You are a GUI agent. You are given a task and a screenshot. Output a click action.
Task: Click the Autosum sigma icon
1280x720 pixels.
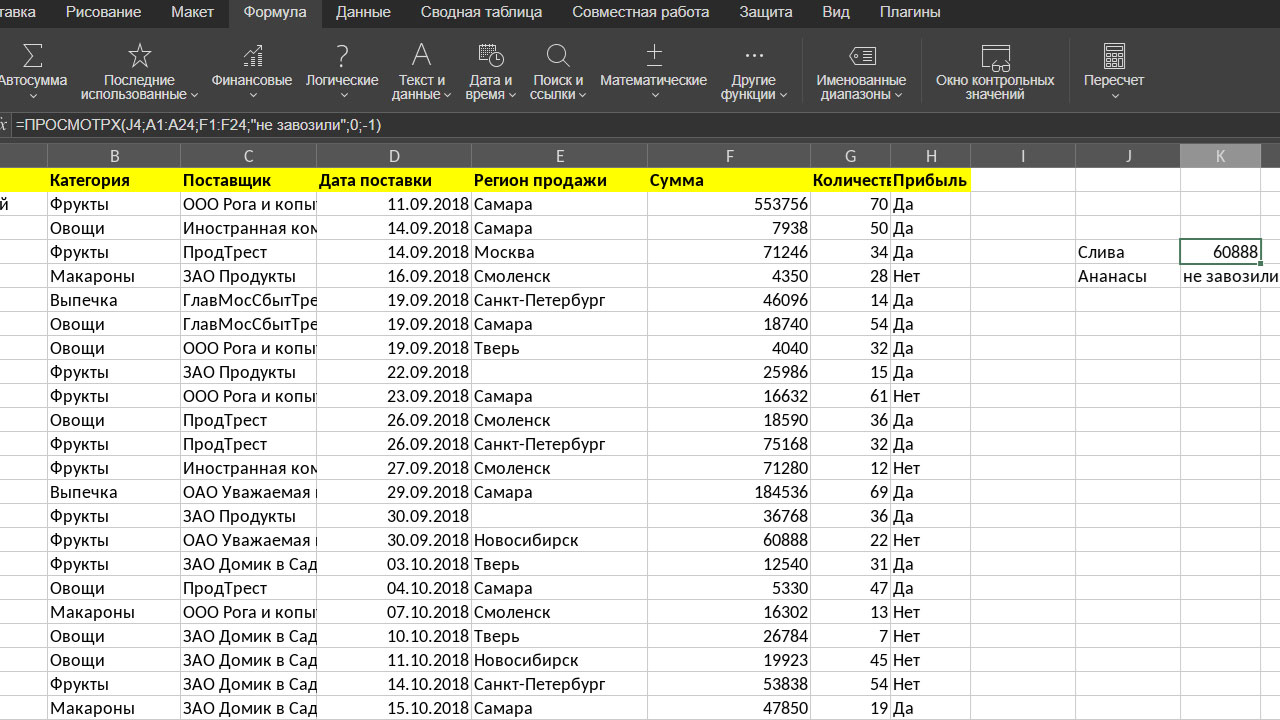tap(33, 55)
